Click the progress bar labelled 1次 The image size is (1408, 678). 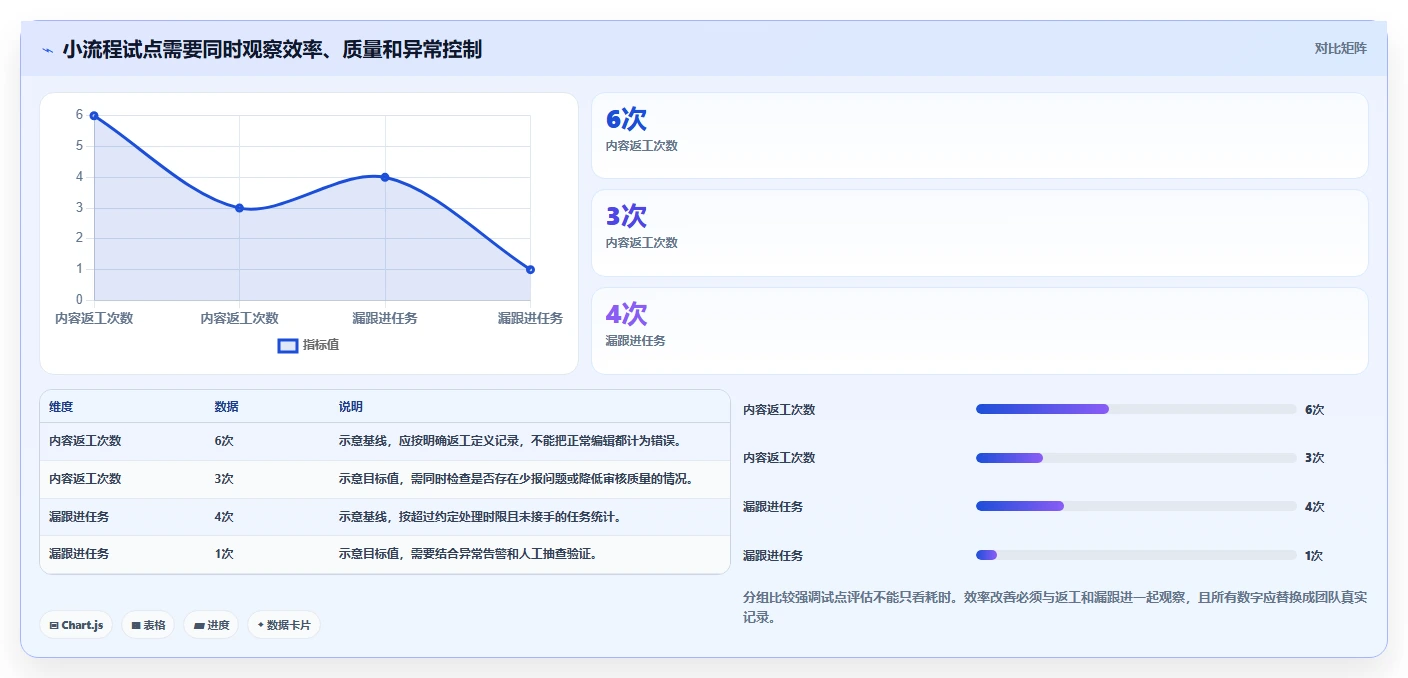tap(1136, 555)
